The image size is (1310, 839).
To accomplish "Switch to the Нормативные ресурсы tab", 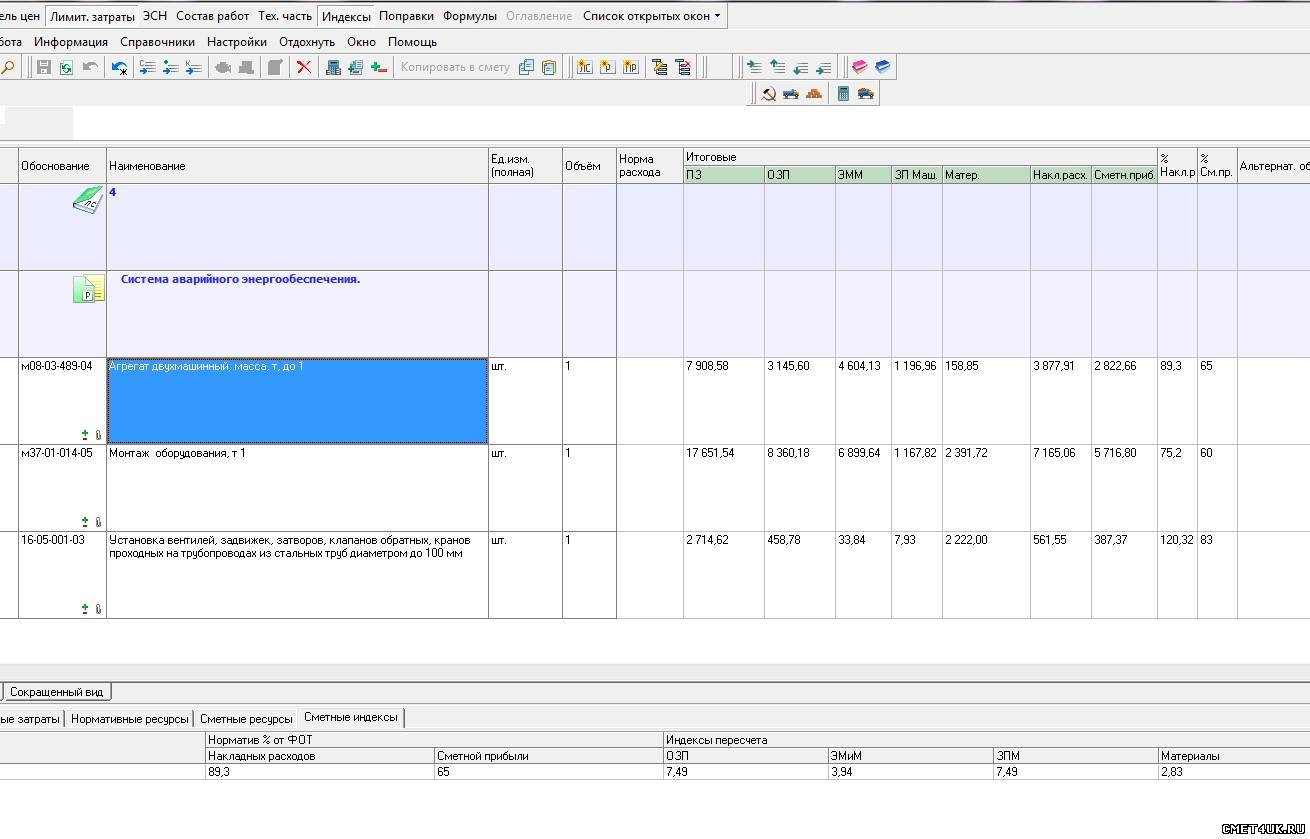I will [129, 718].
